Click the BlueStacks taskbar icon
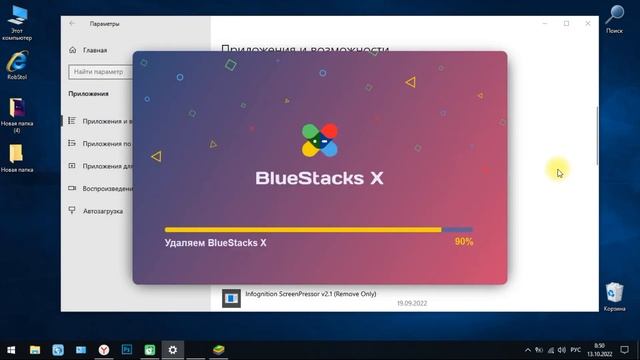The width and height of the screenshot is (640, 360). (x=219, y=350)
